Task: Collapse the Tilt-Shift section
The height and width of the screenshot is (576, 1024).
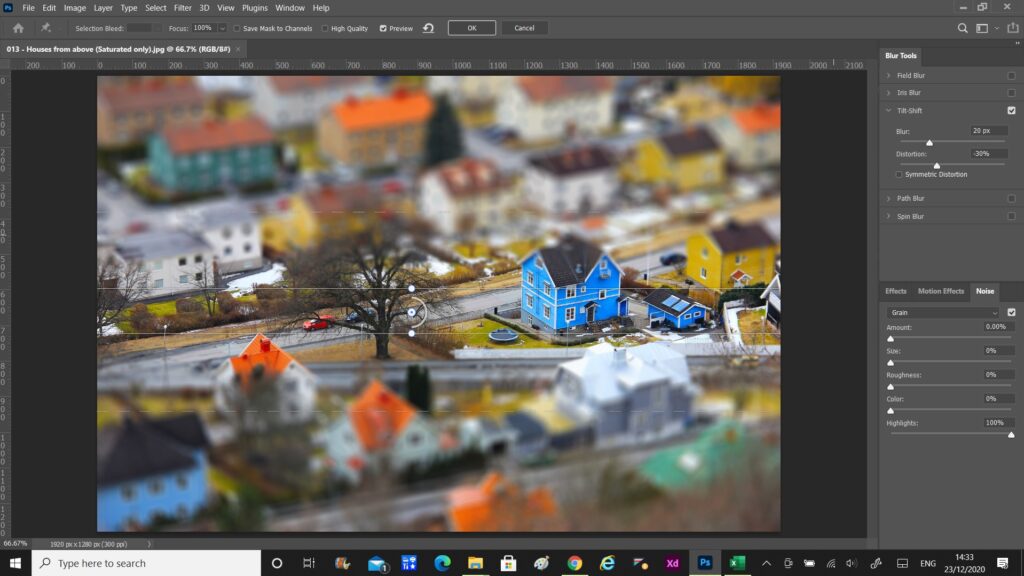Action: coord(888,111)
